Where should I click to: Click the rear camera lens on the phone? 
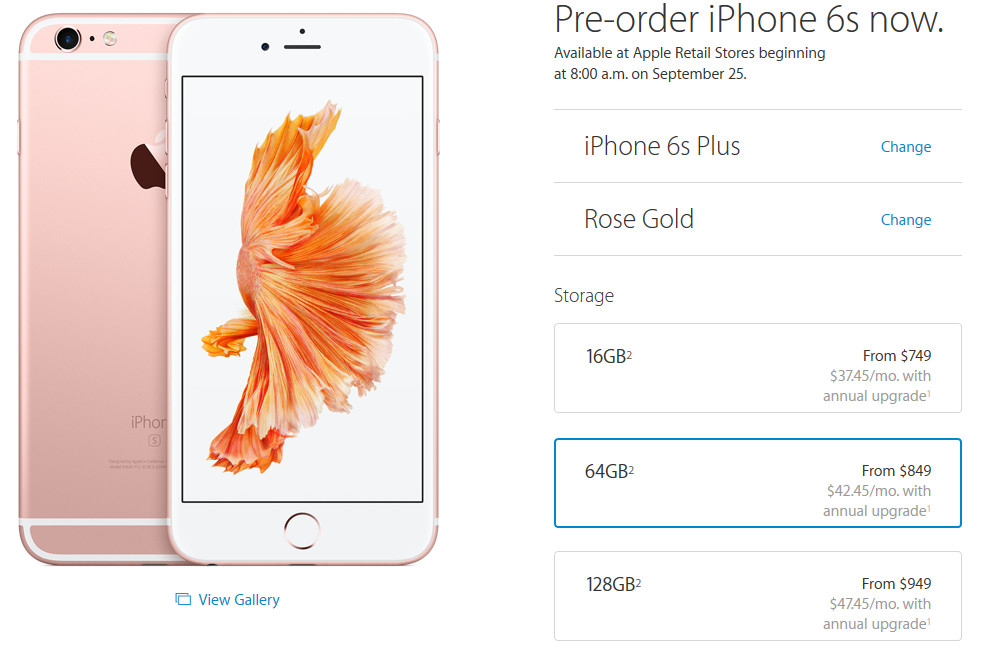click(x=68, y=39)
